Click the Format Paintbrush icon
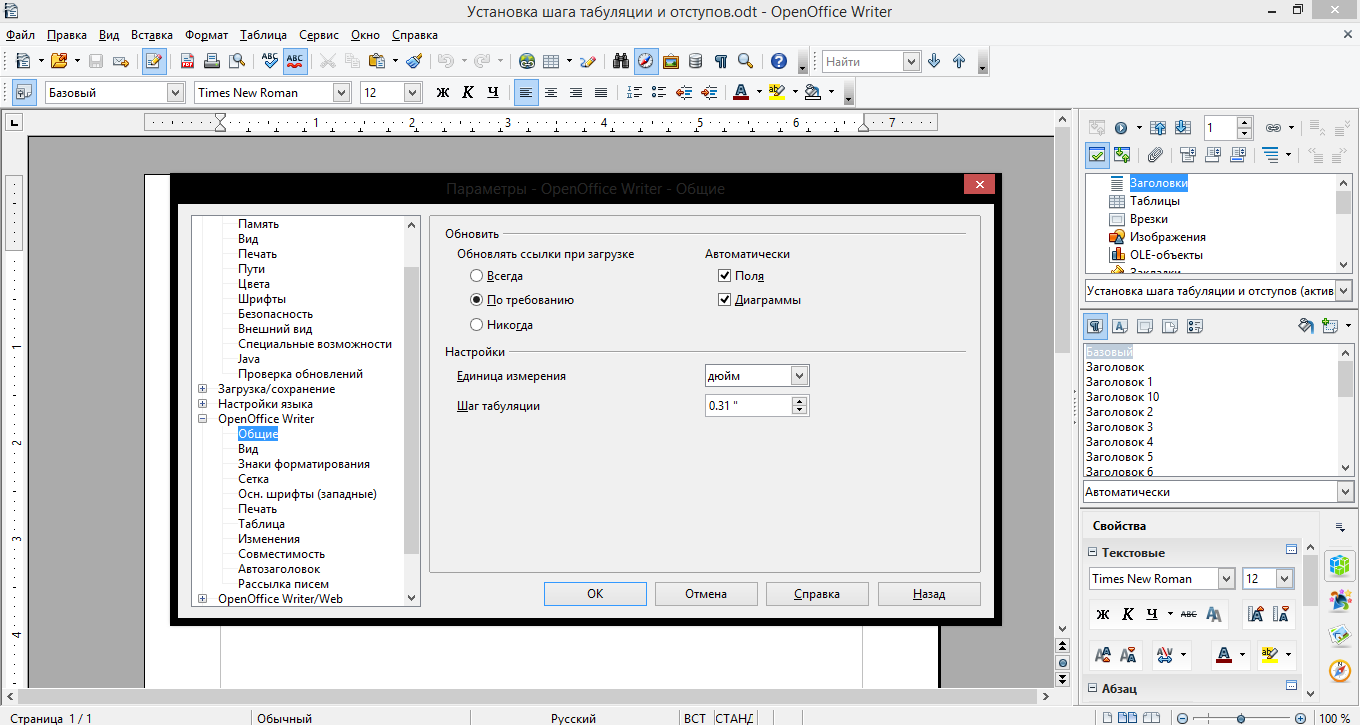 (x=415, y=61)
